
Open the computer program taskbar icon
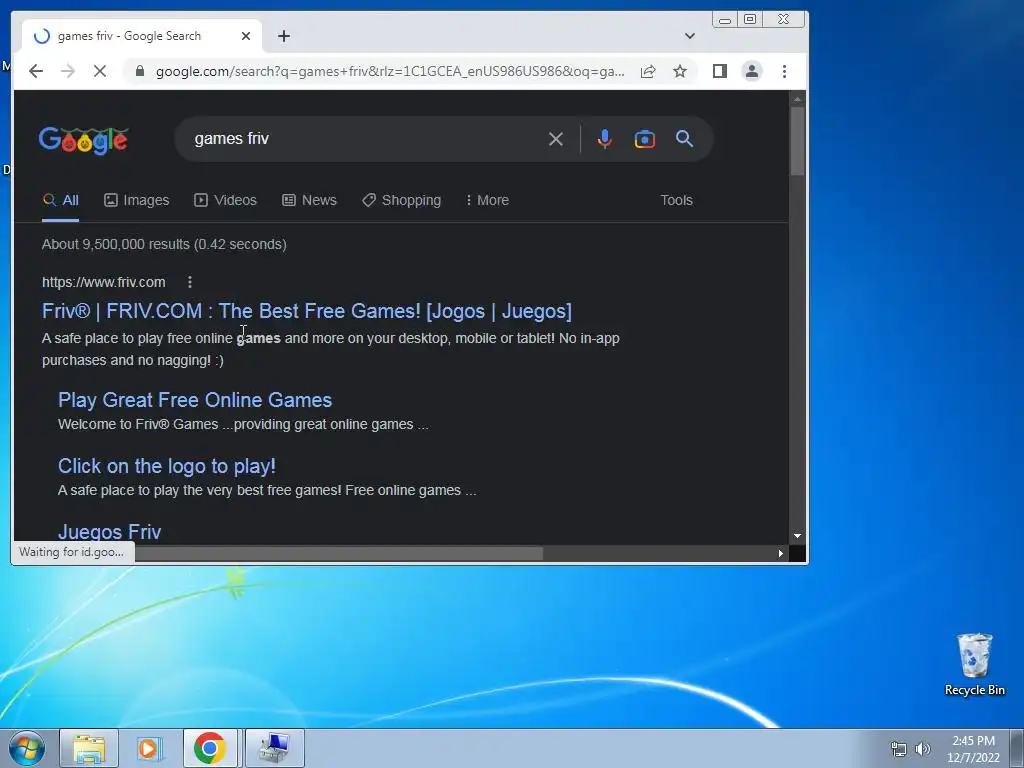275,748
